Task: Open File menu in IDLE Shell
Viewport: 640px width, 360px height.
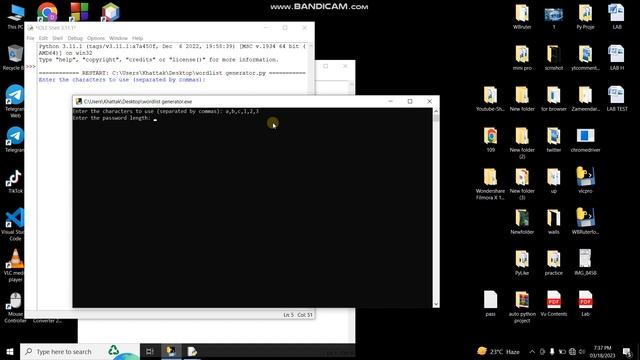Action: [31, 38]
